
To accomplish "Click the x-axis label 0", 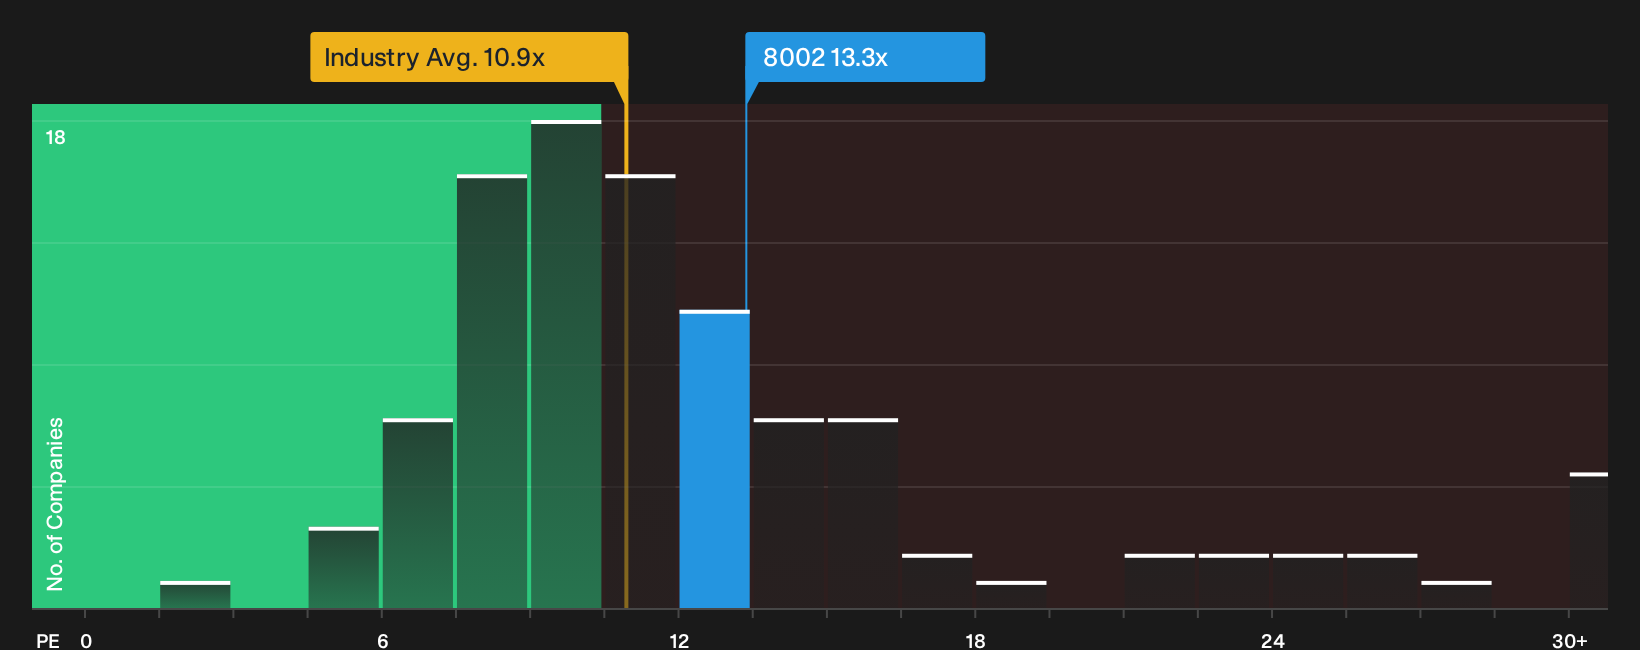I will pos(86,641).
